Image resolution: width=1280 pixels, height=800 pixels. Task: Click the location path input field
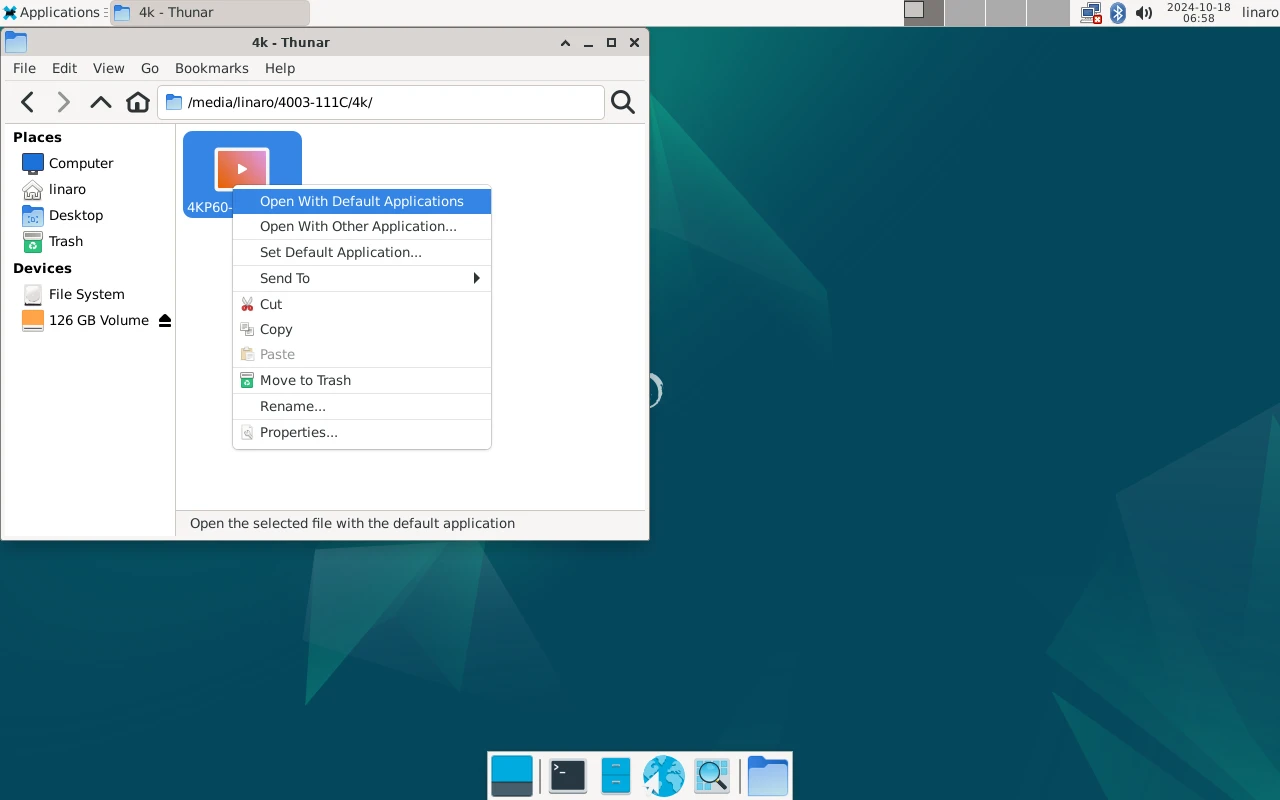(381, 102)
